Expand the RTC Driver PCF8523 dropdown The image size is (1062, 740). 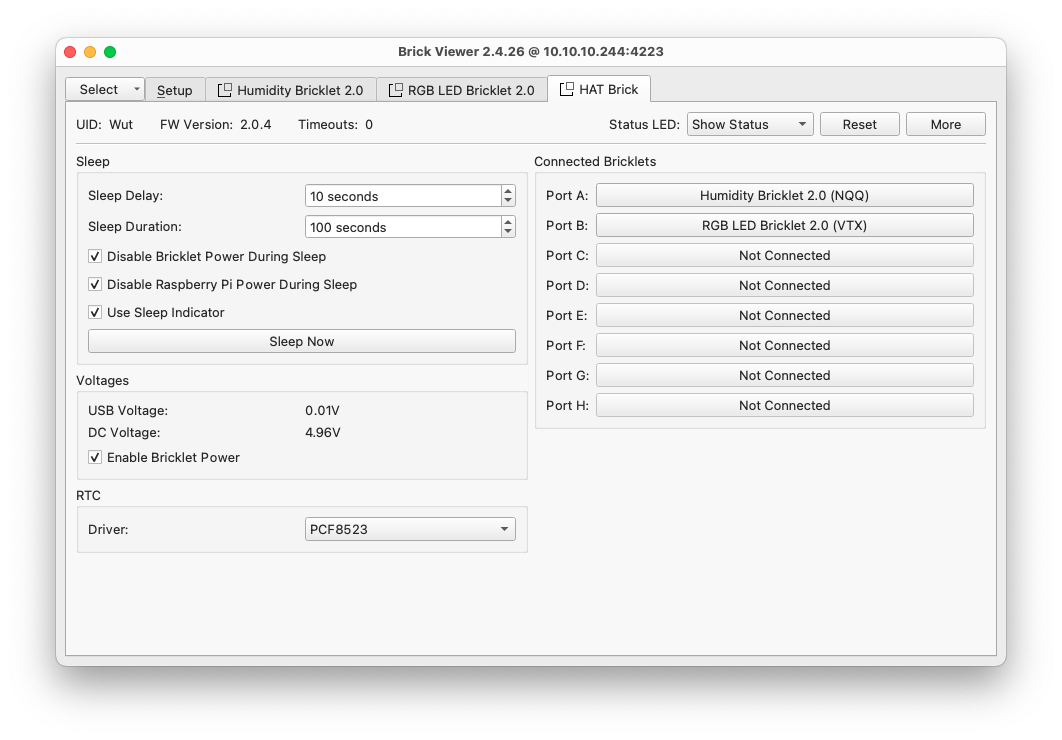click(x=410, y=529)
